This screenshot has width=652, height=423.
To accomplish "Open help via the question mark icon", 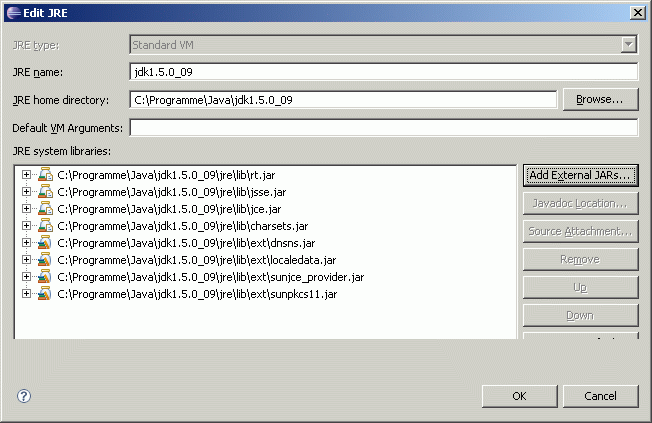I will pyautogui.click(x=24, y=396).
